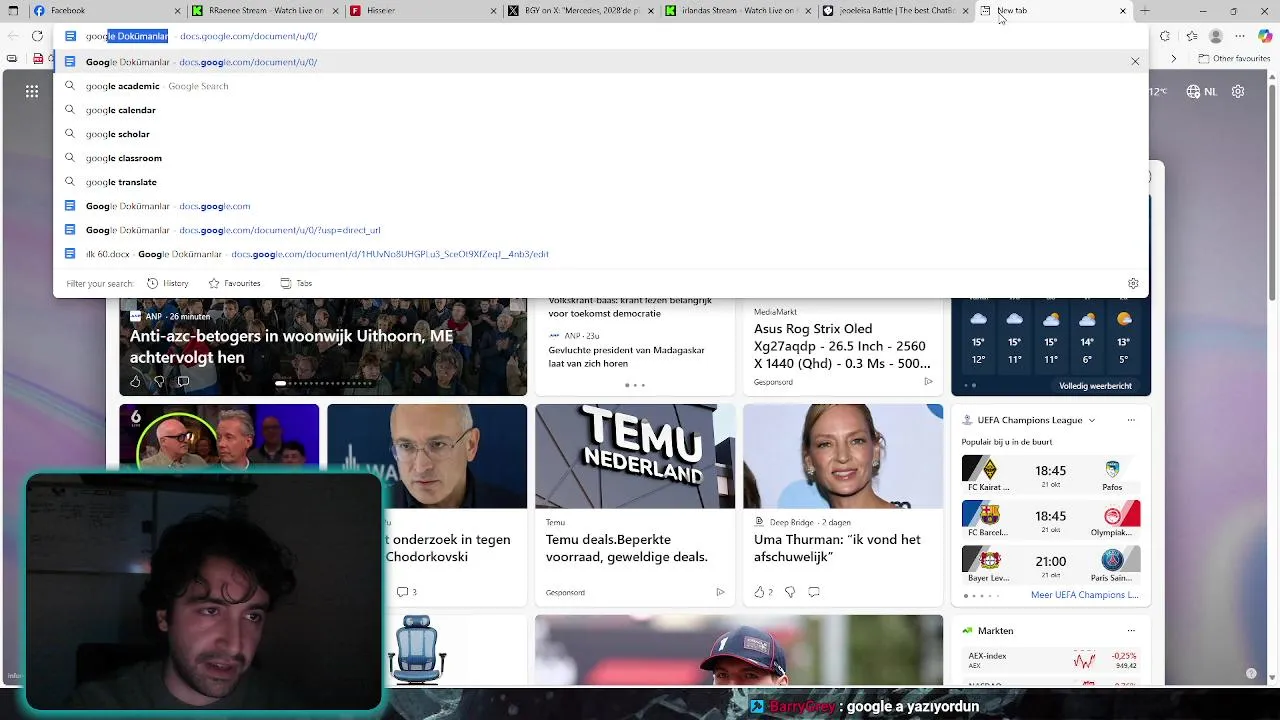Image resolution: width=1280 pixels, height=720 pixels.
Task: Open more options on the Markten card
Action: [x=1131, y=631]
